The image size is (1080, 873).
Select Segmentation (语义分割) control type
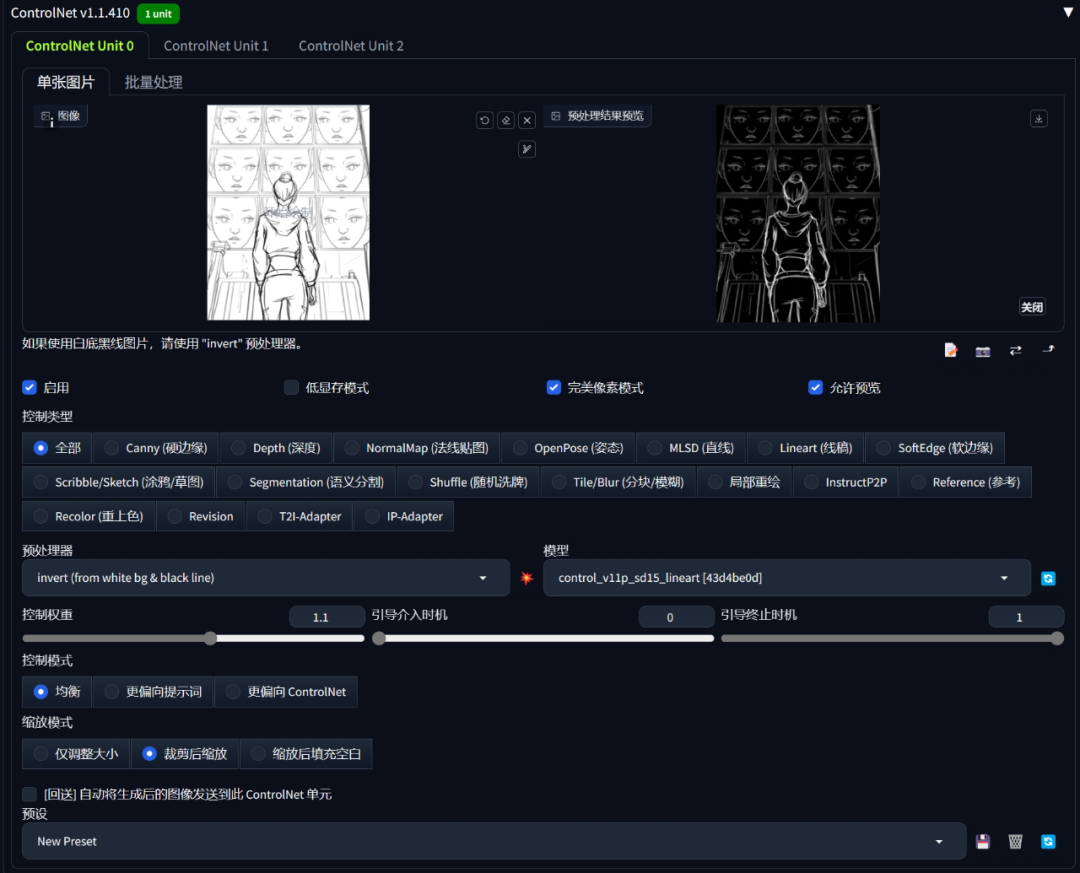306,482
